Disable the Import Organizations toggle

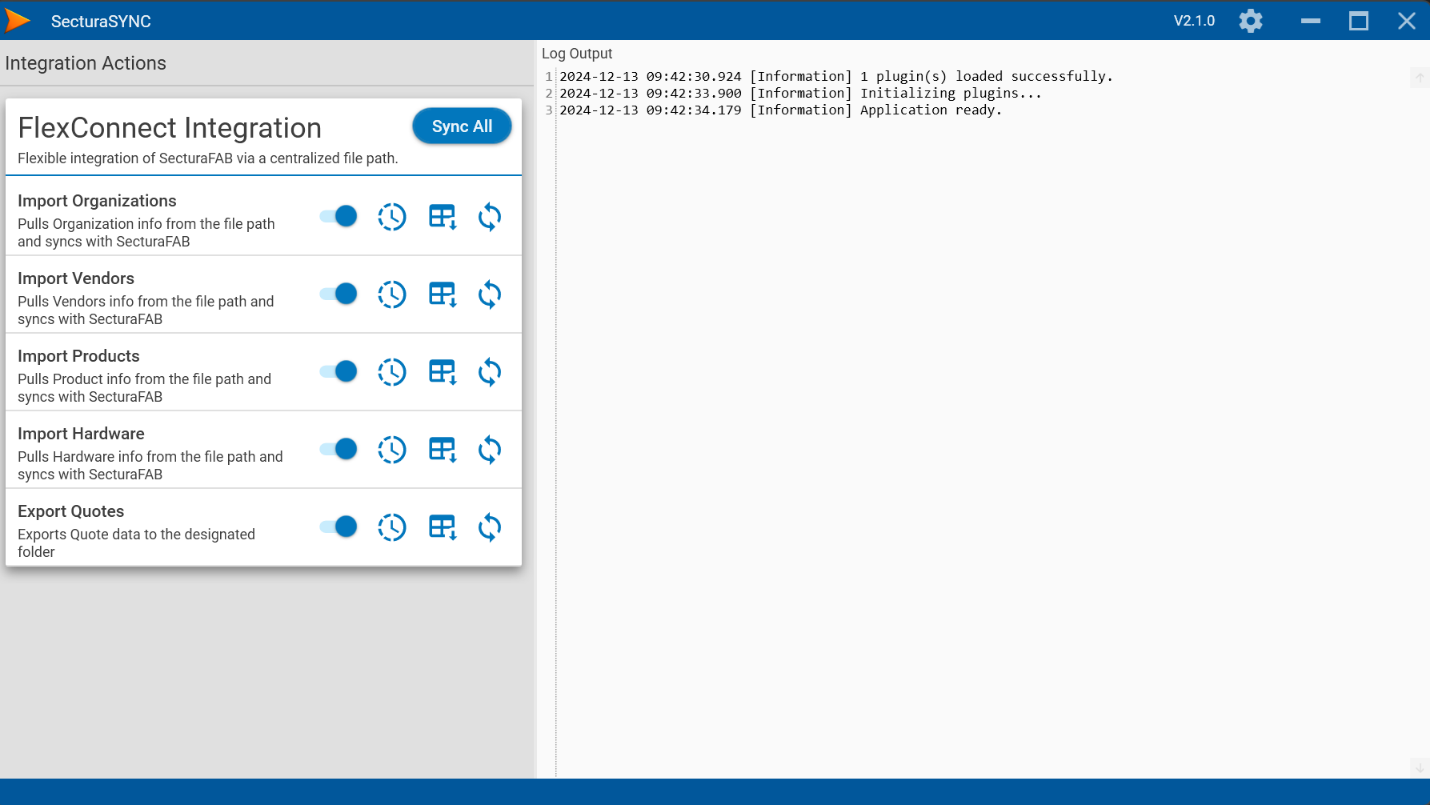click(x=339, y=216)
